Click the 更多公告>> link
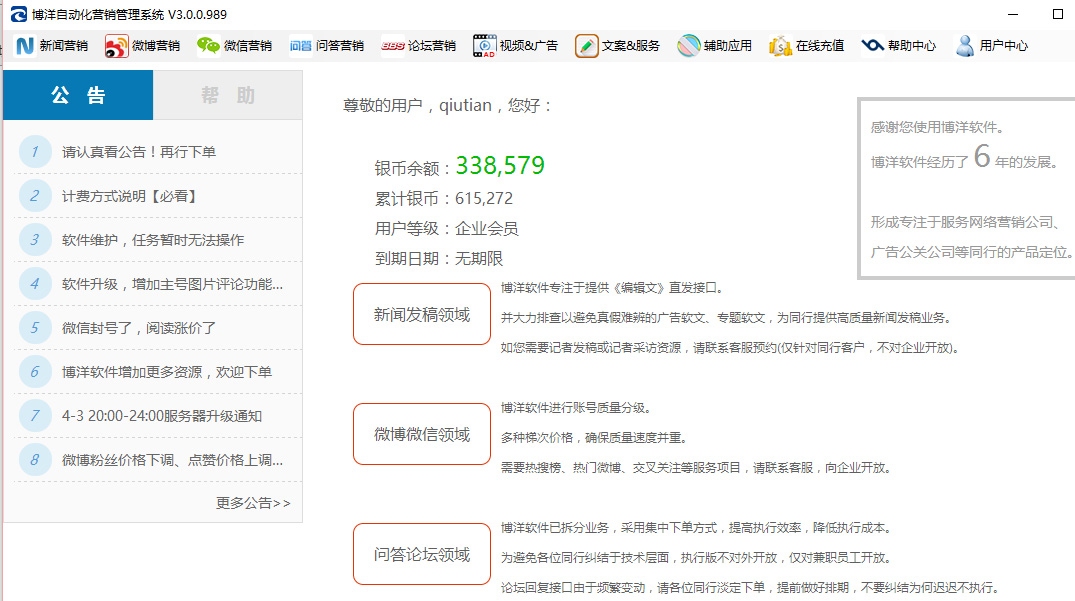The height and width of the screenshot is (601, 1075). click(253, 503)
